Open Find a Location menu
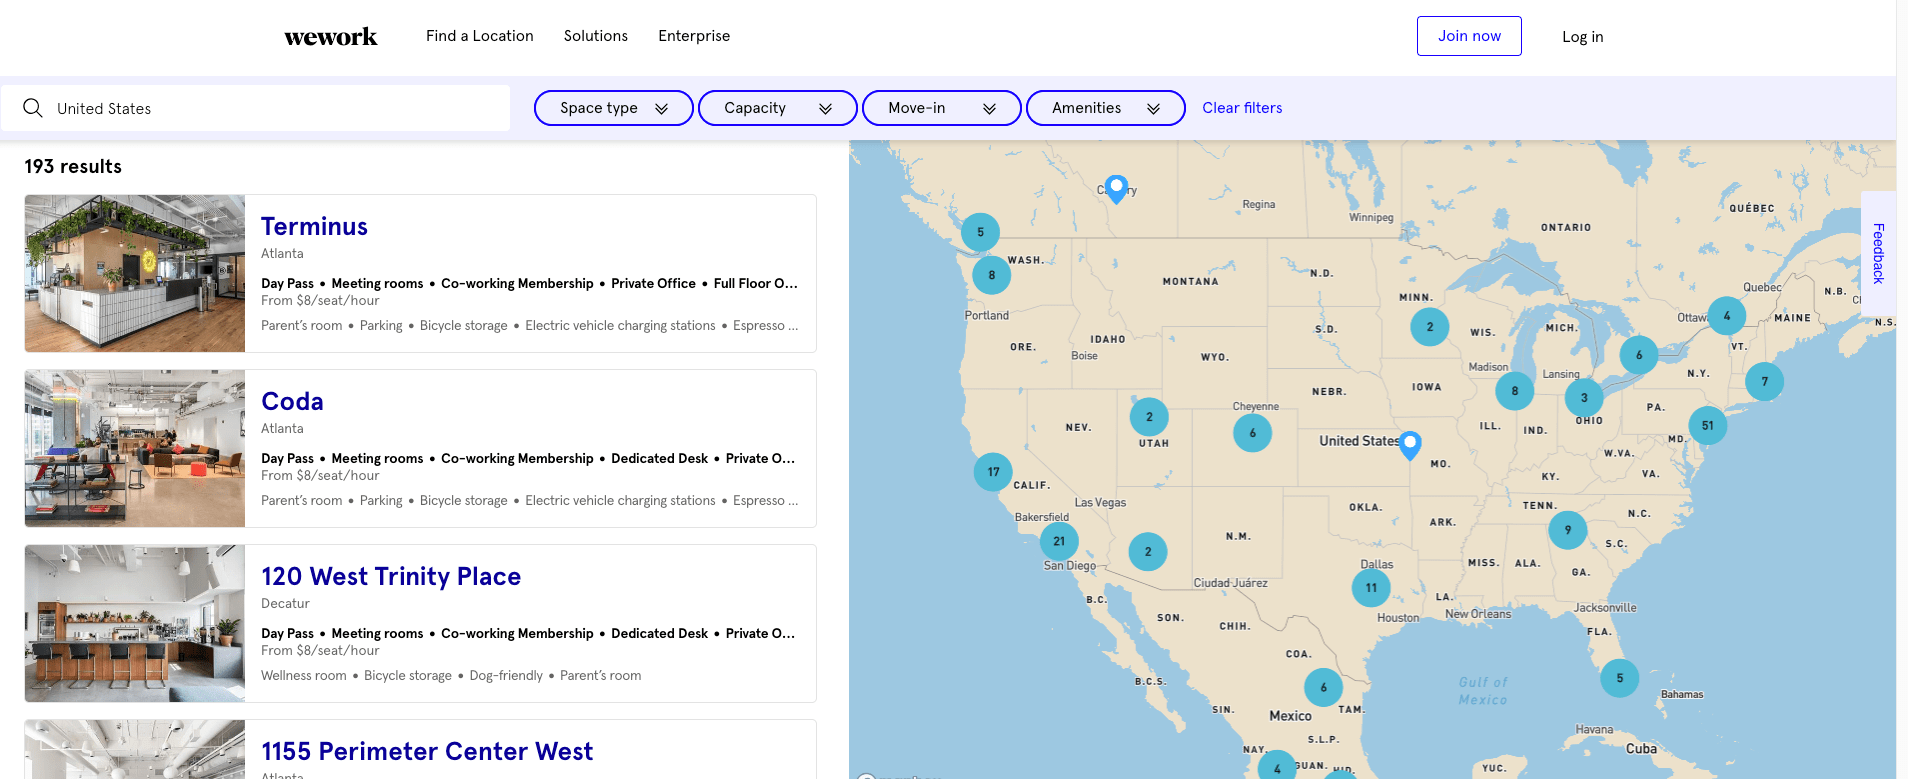Viewport: 1908px width, 779px height. pos(480,36)
